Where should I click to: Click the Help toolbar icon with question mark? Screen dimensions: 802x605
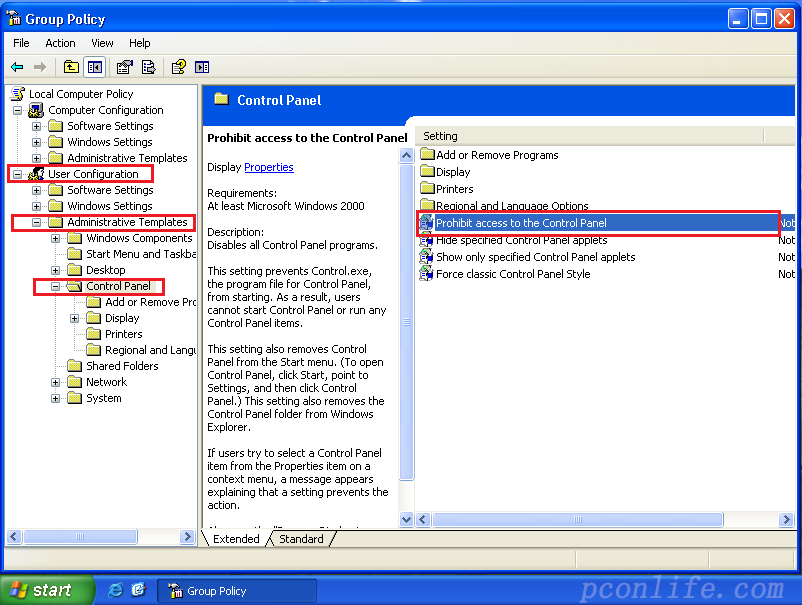point(178,67)
